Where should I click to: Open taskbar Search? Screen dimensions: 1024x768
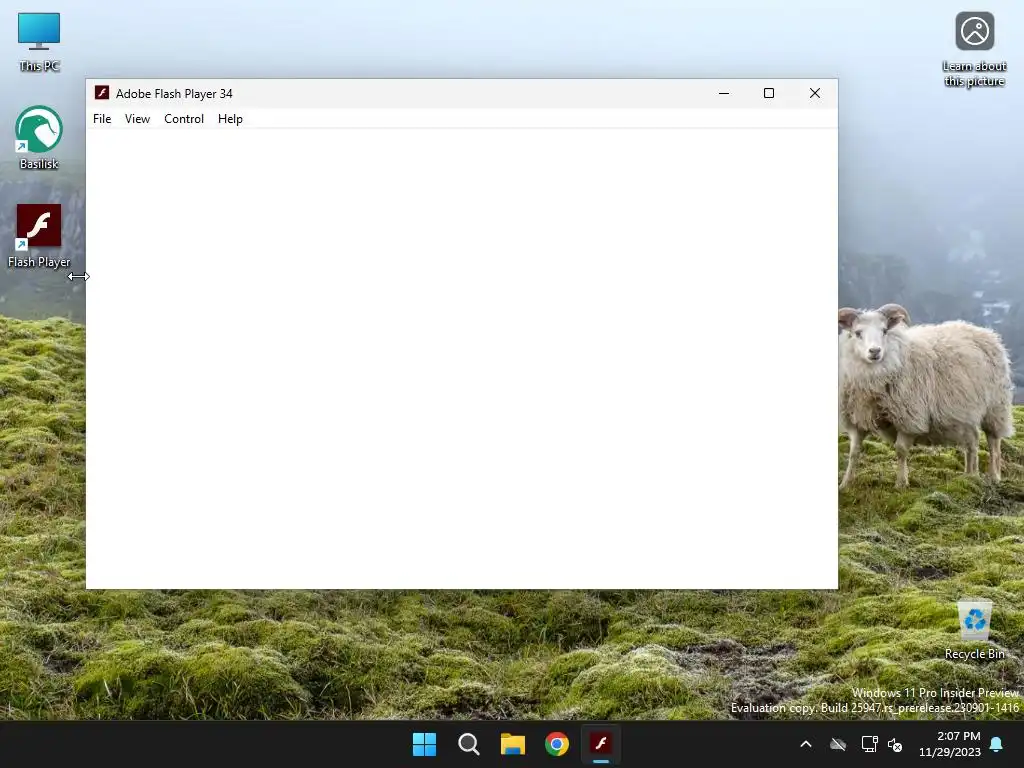pyautogui.click(x=468, y=744)
